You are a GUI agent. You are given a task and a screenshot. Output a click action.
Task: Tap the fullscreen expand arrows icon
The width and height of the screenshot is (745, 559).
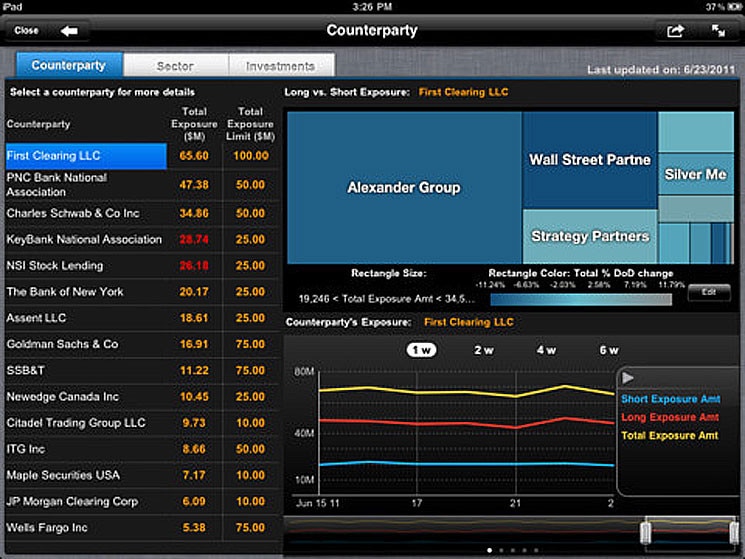[718, 31]
